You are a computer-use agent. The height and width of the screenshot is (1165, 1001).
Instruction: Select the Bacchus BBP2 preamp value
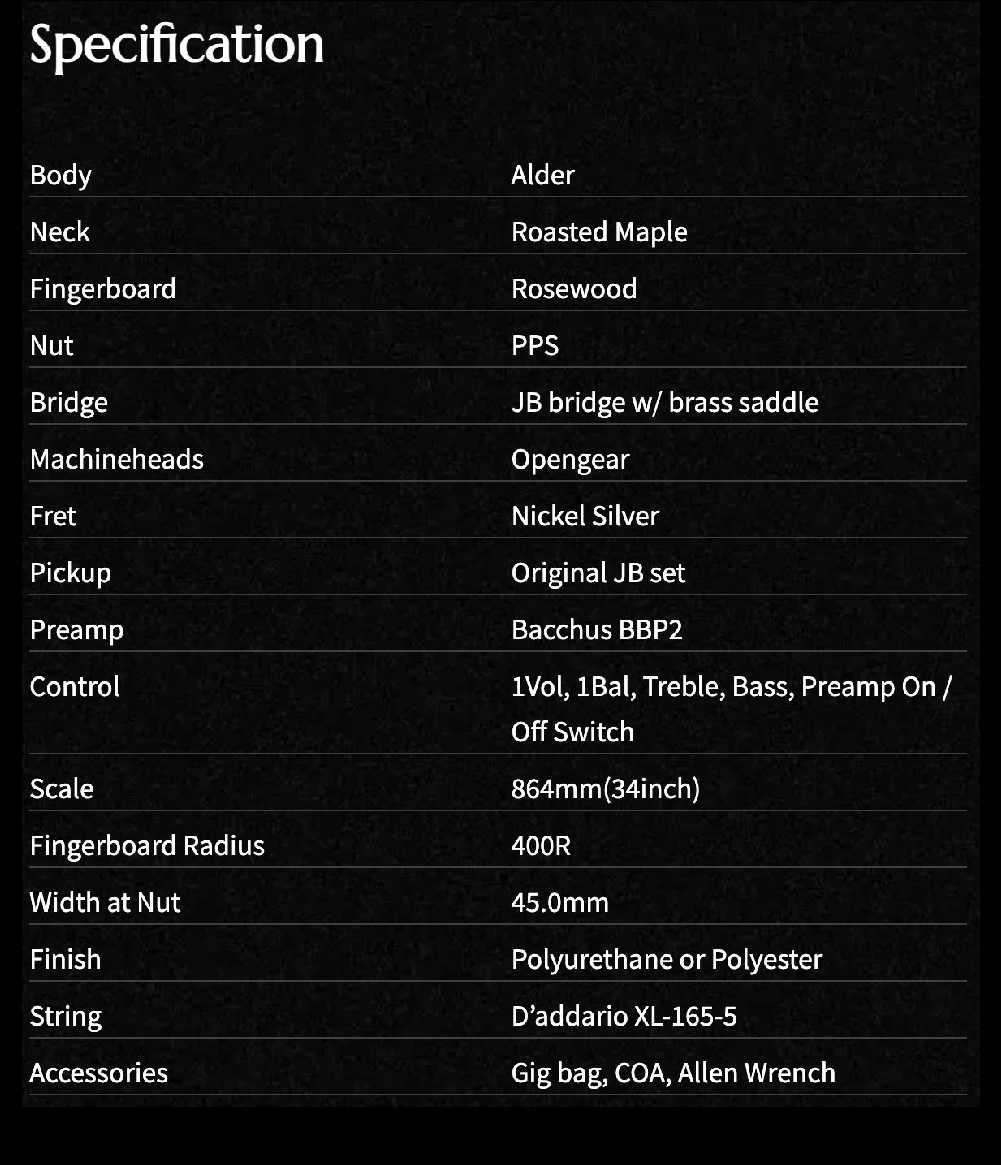[597, 630]
